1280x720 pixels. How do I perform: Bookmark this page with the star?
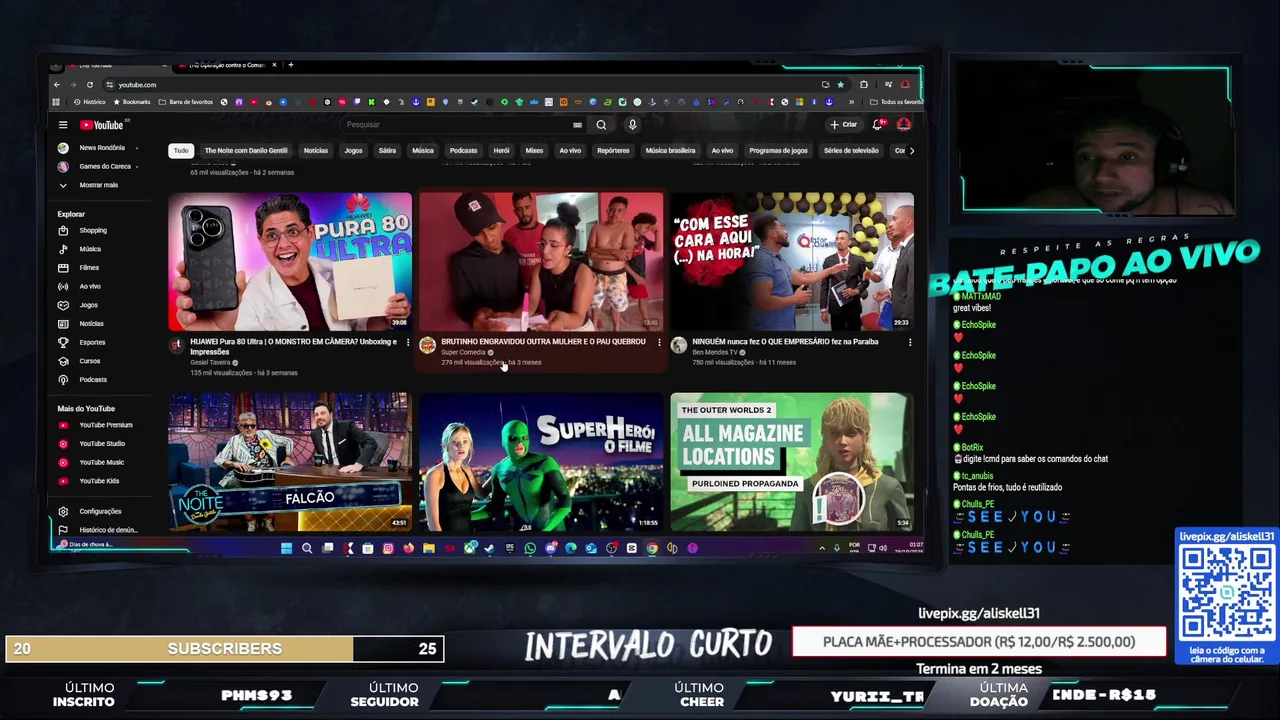(840, 85)
